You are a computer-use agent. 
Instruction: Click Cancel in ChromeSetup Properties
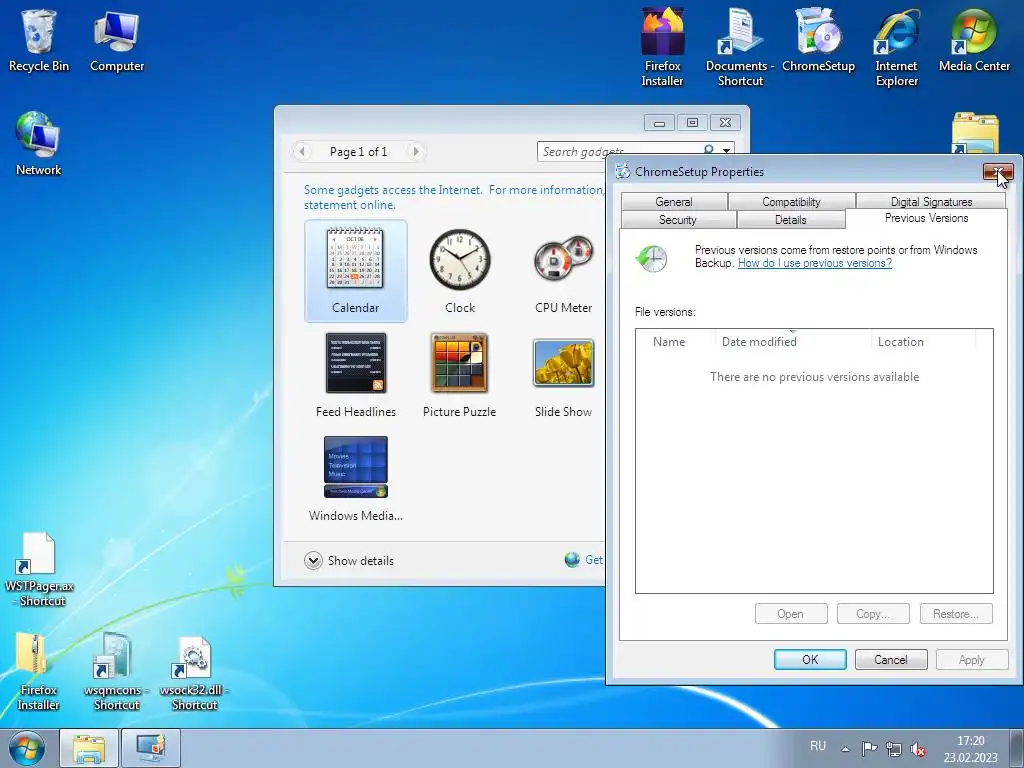[x=891, y=660]
